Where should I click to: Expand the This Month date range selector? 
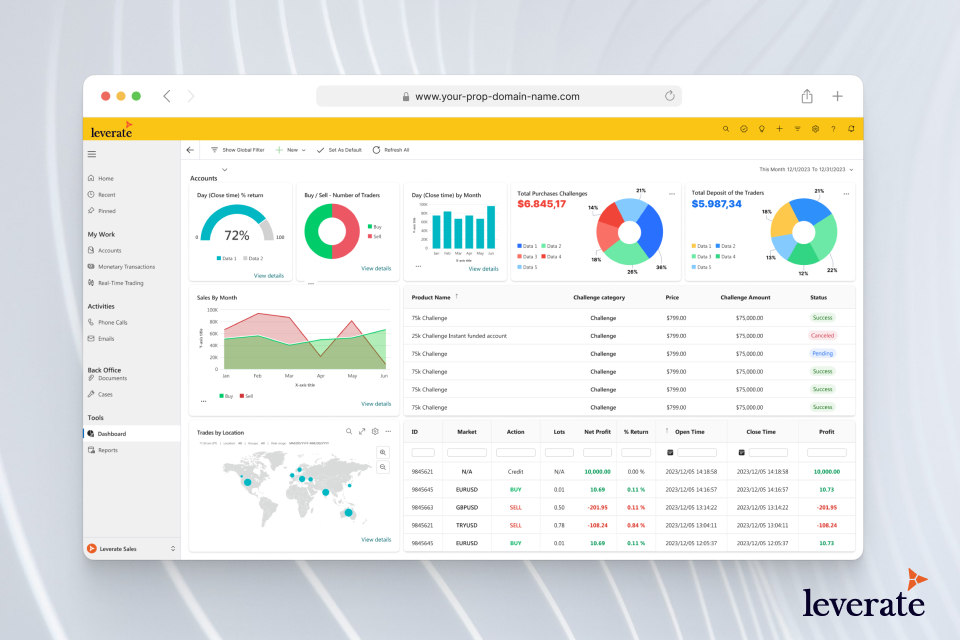pos(806,170)
